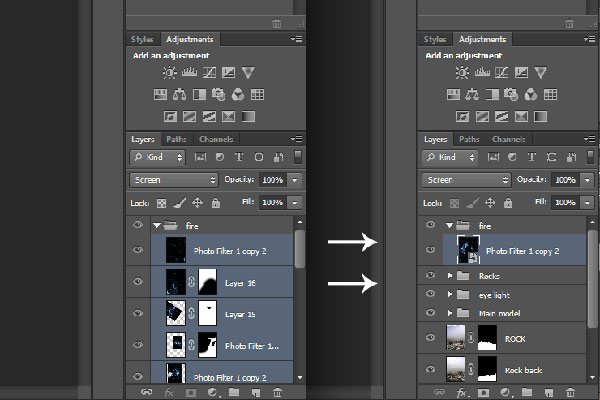Hide the Layer 15 layer
Viewport: 600px width, 400px height.
tap(138, 313)
